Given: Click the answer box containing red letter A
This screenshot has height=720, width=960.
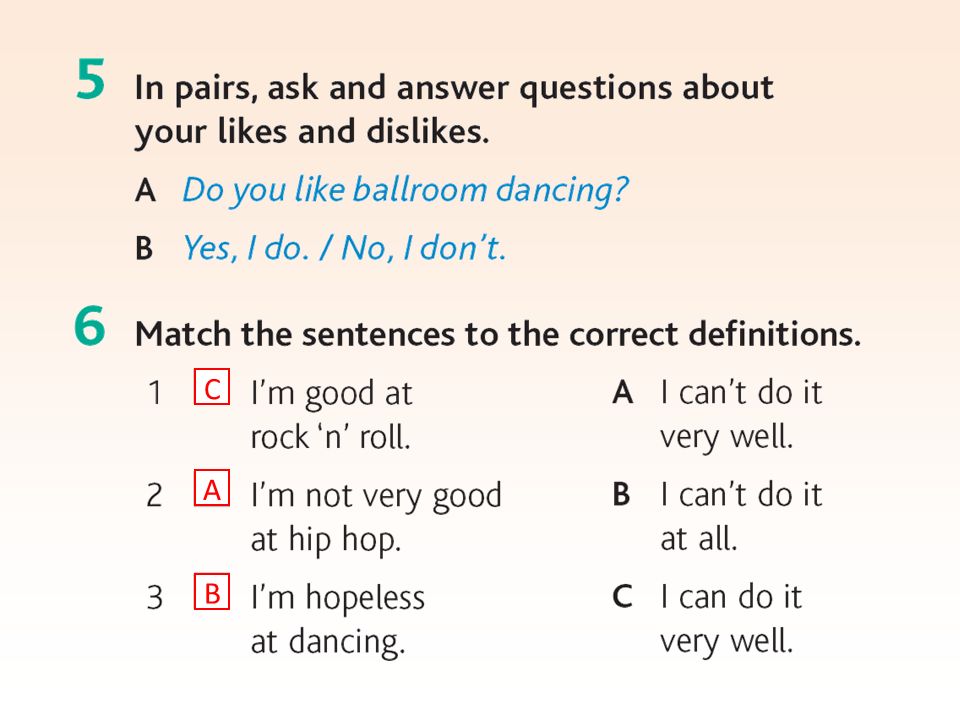Looking at the screenshot, I should point(212,488).
